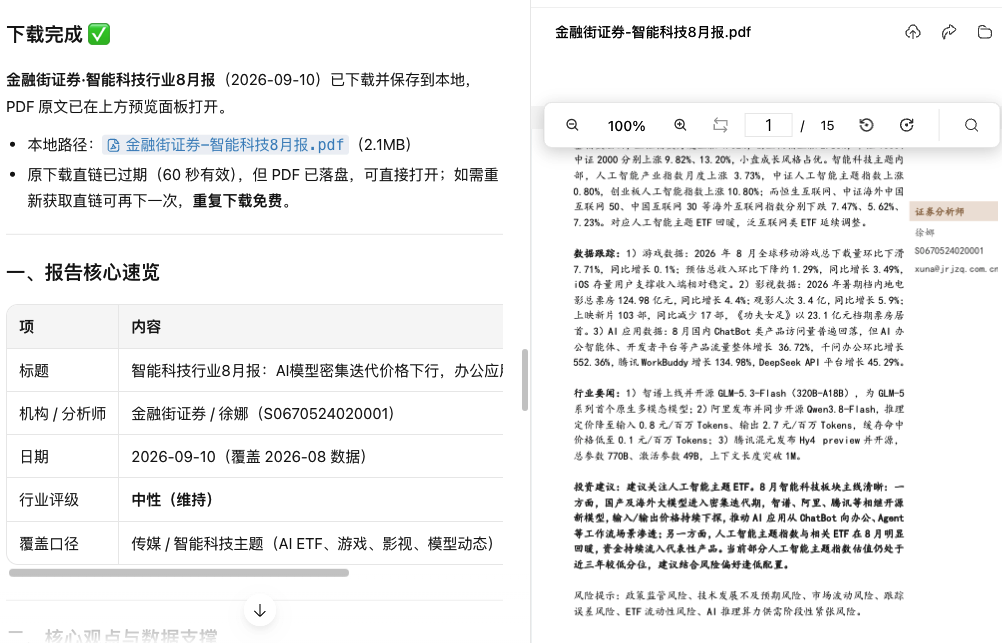Zoom out the PDF preview
The height and width of the screenshot is (643, 1002).
click(x=573, y=125)
